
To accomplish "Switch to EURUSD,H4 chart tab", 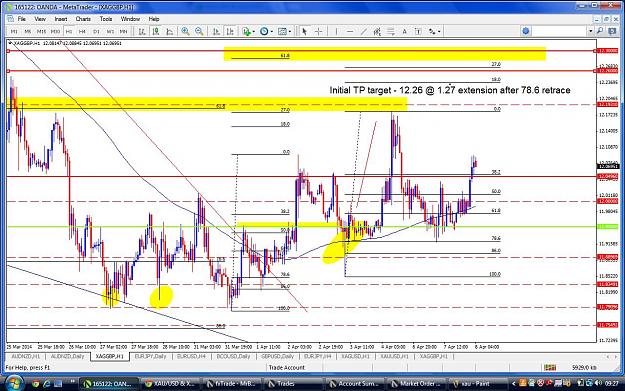I will pos(192,356).
